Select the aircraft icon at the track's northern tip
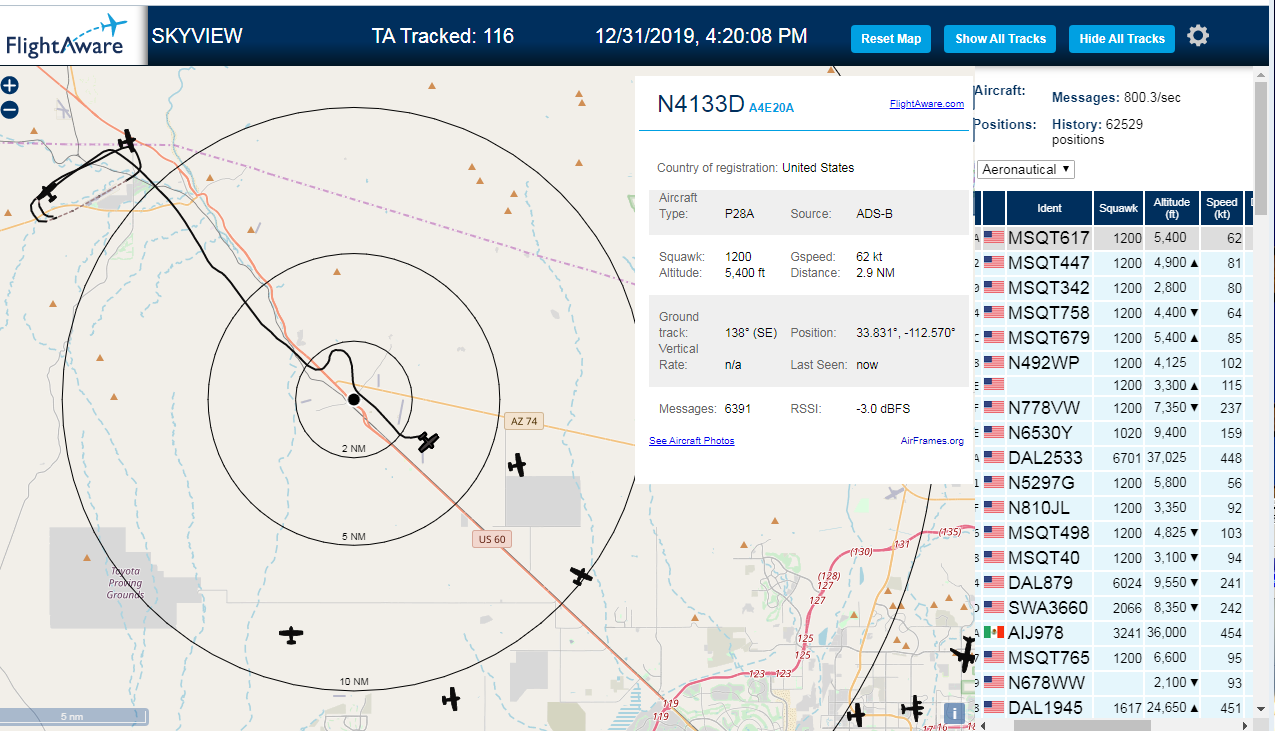 pyautogui.click(x=127, y=141)
